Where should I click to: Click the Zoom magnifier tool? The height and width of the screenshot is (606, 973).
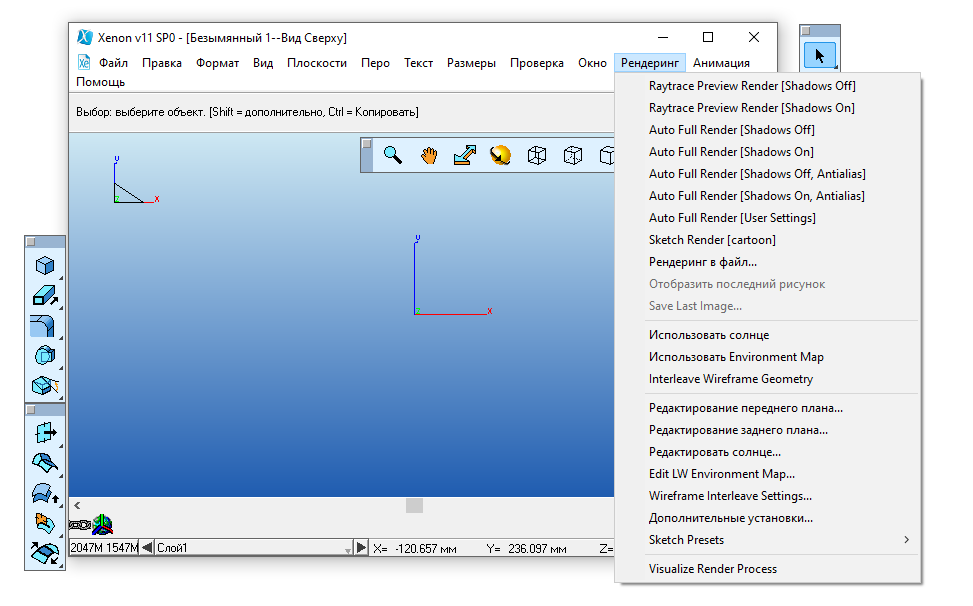pos(393,155)
